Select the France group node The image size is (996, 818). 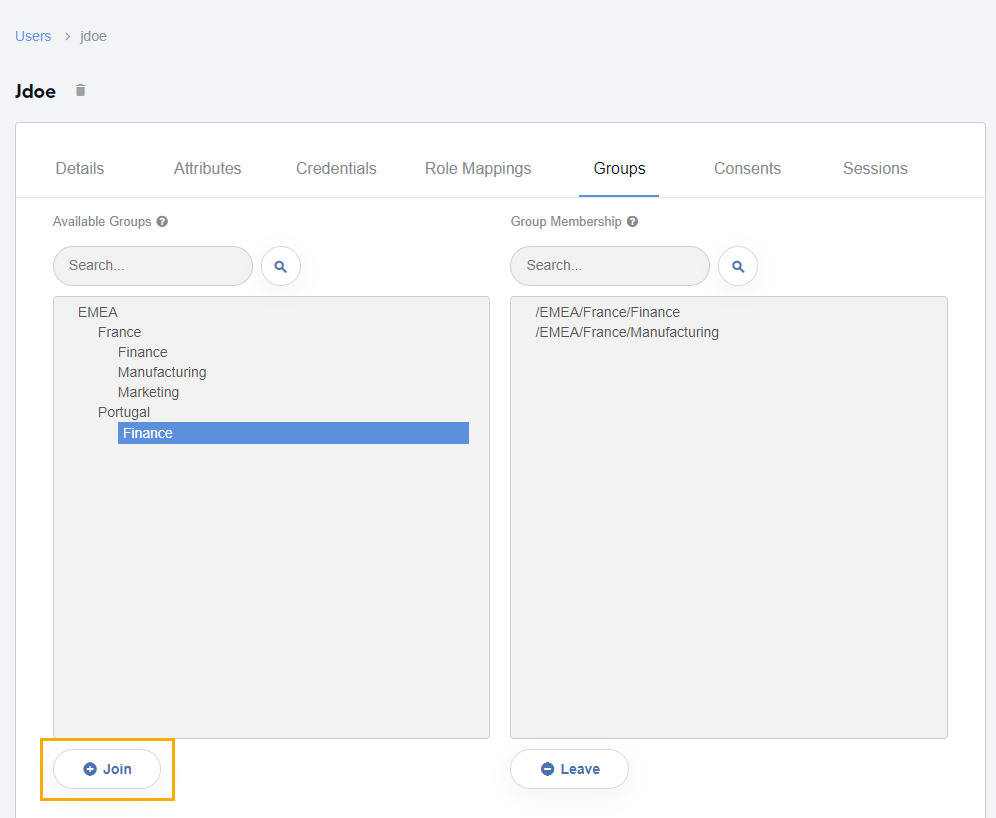point(119,332)
